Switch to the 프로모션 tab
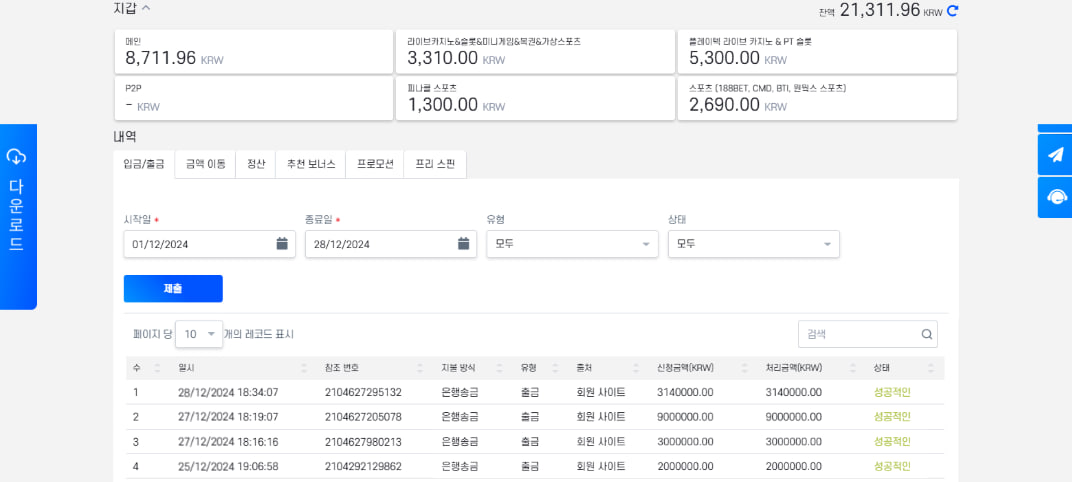 (x=375, y=164)
